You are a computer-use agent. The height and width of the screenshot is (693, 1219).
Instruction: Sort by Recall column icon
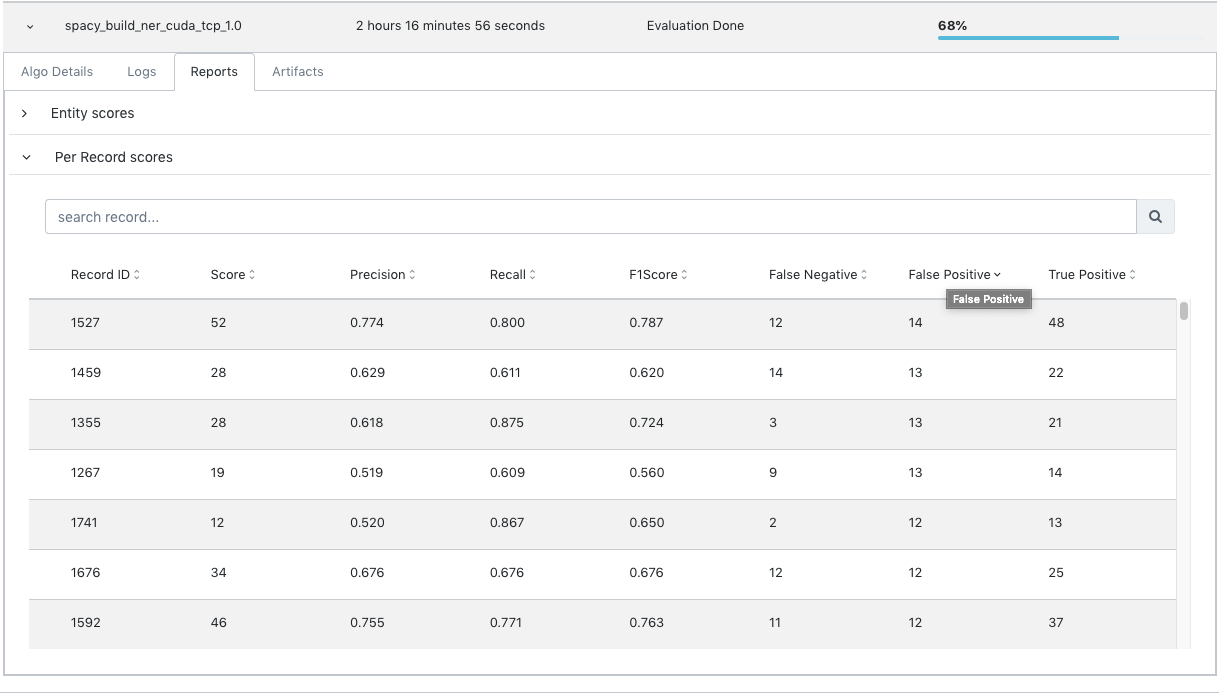[x=532, y=275]
